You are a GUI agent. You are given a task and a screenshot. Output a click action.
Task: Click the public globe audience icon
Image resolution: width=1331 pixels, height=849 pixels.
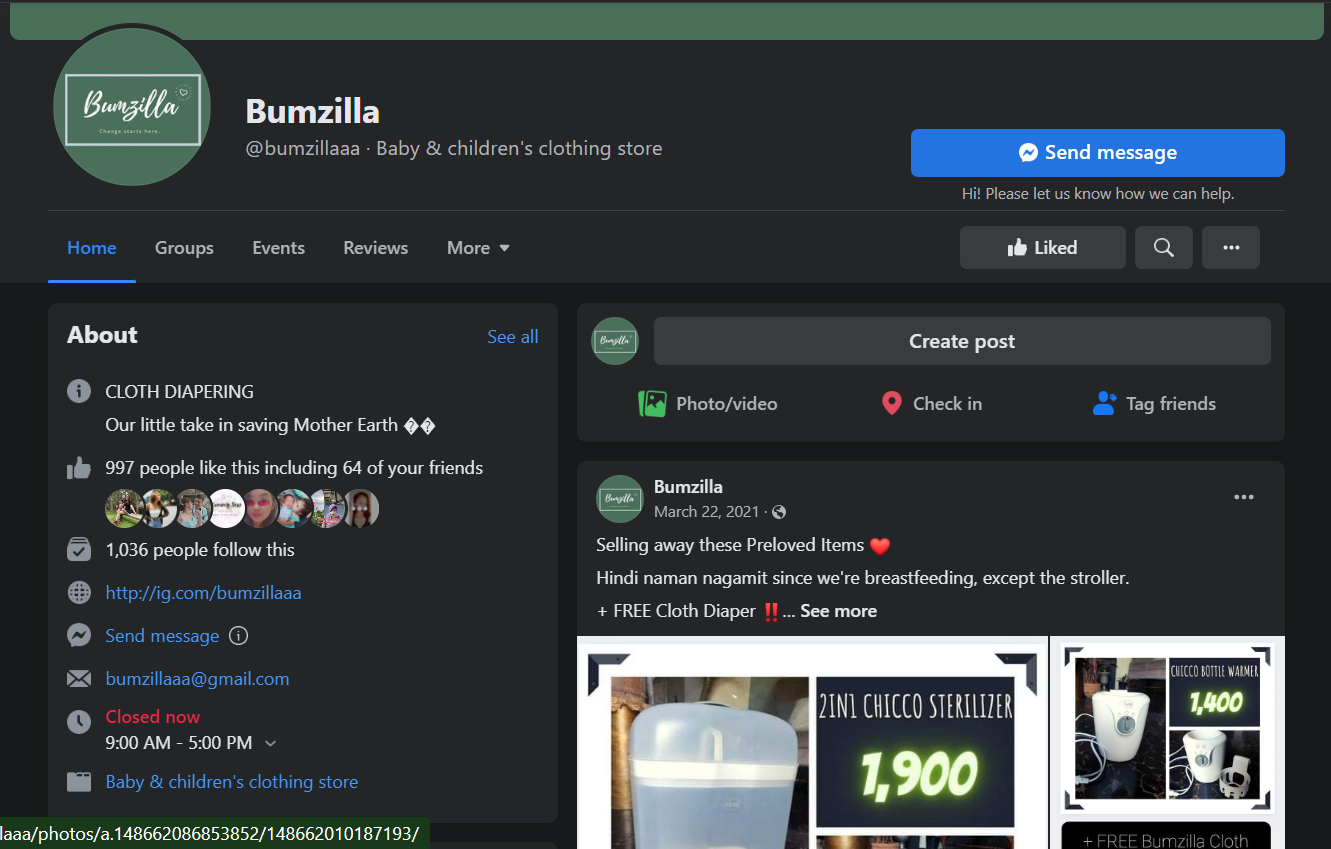pyautogui.click(x=779, y=512)
